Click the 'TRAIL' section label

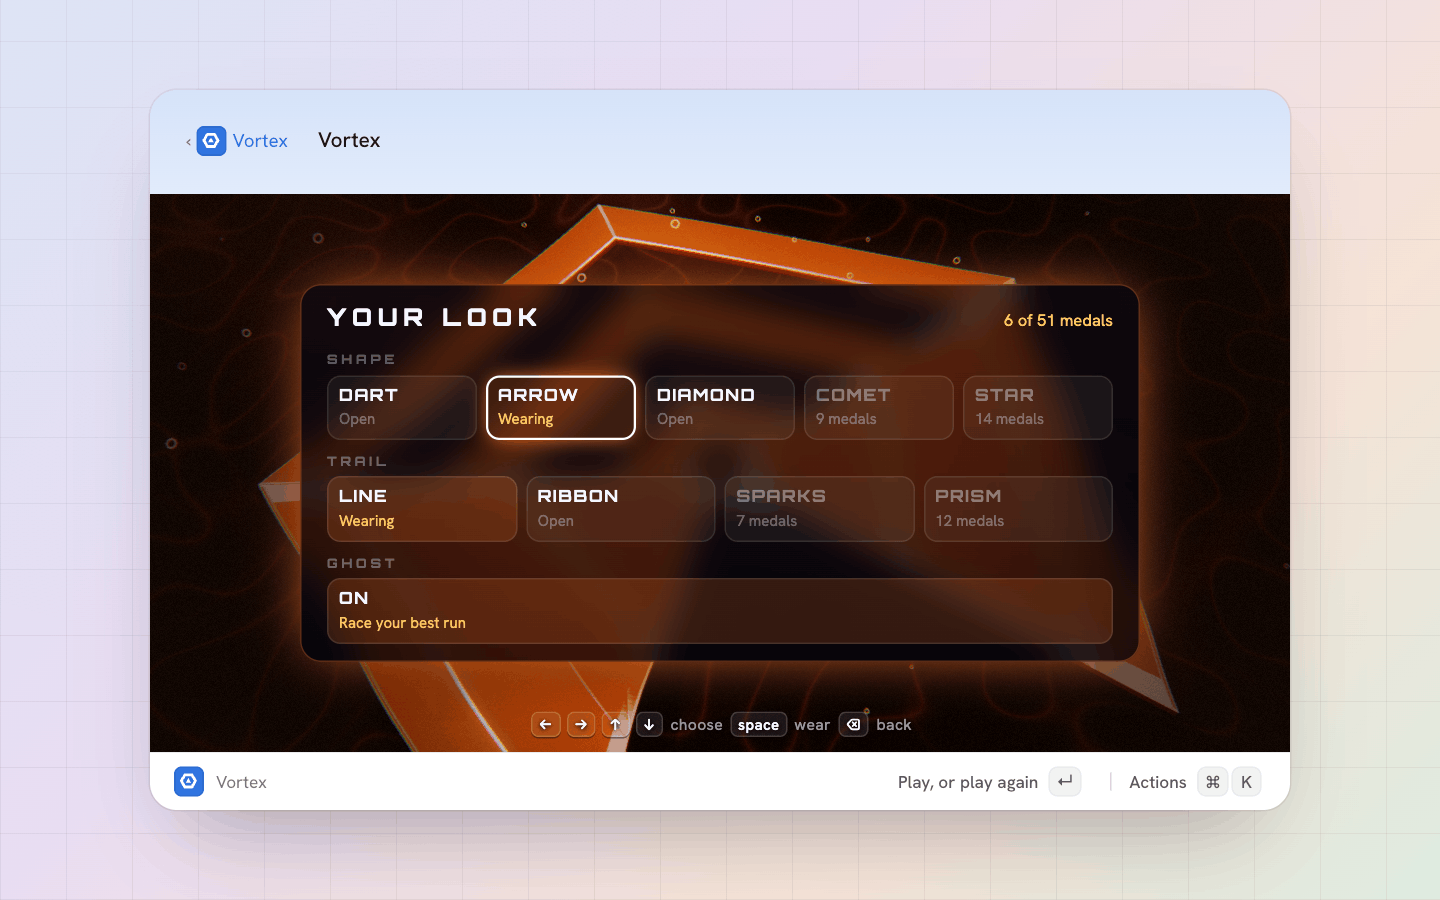coord(357,461)
